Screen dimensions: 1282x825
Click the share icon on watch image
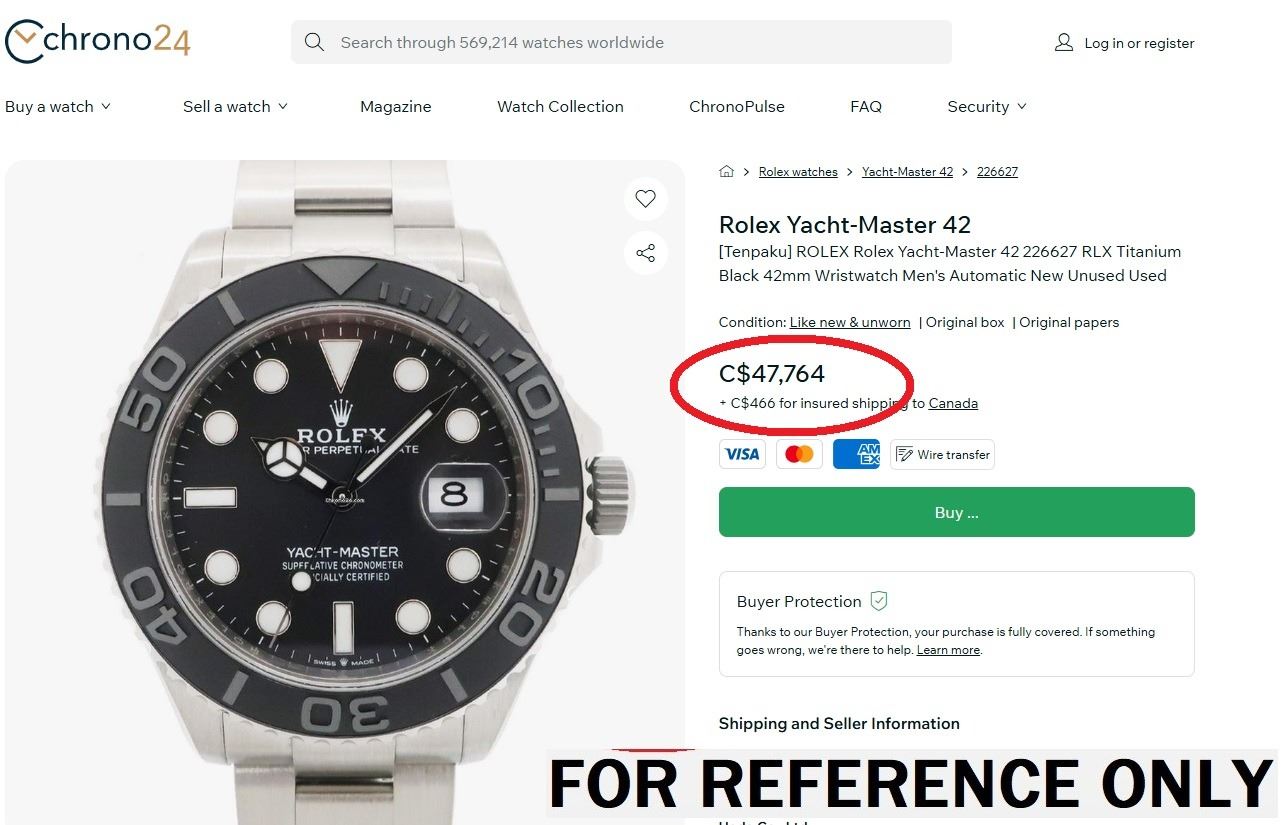tap(645, 253)
